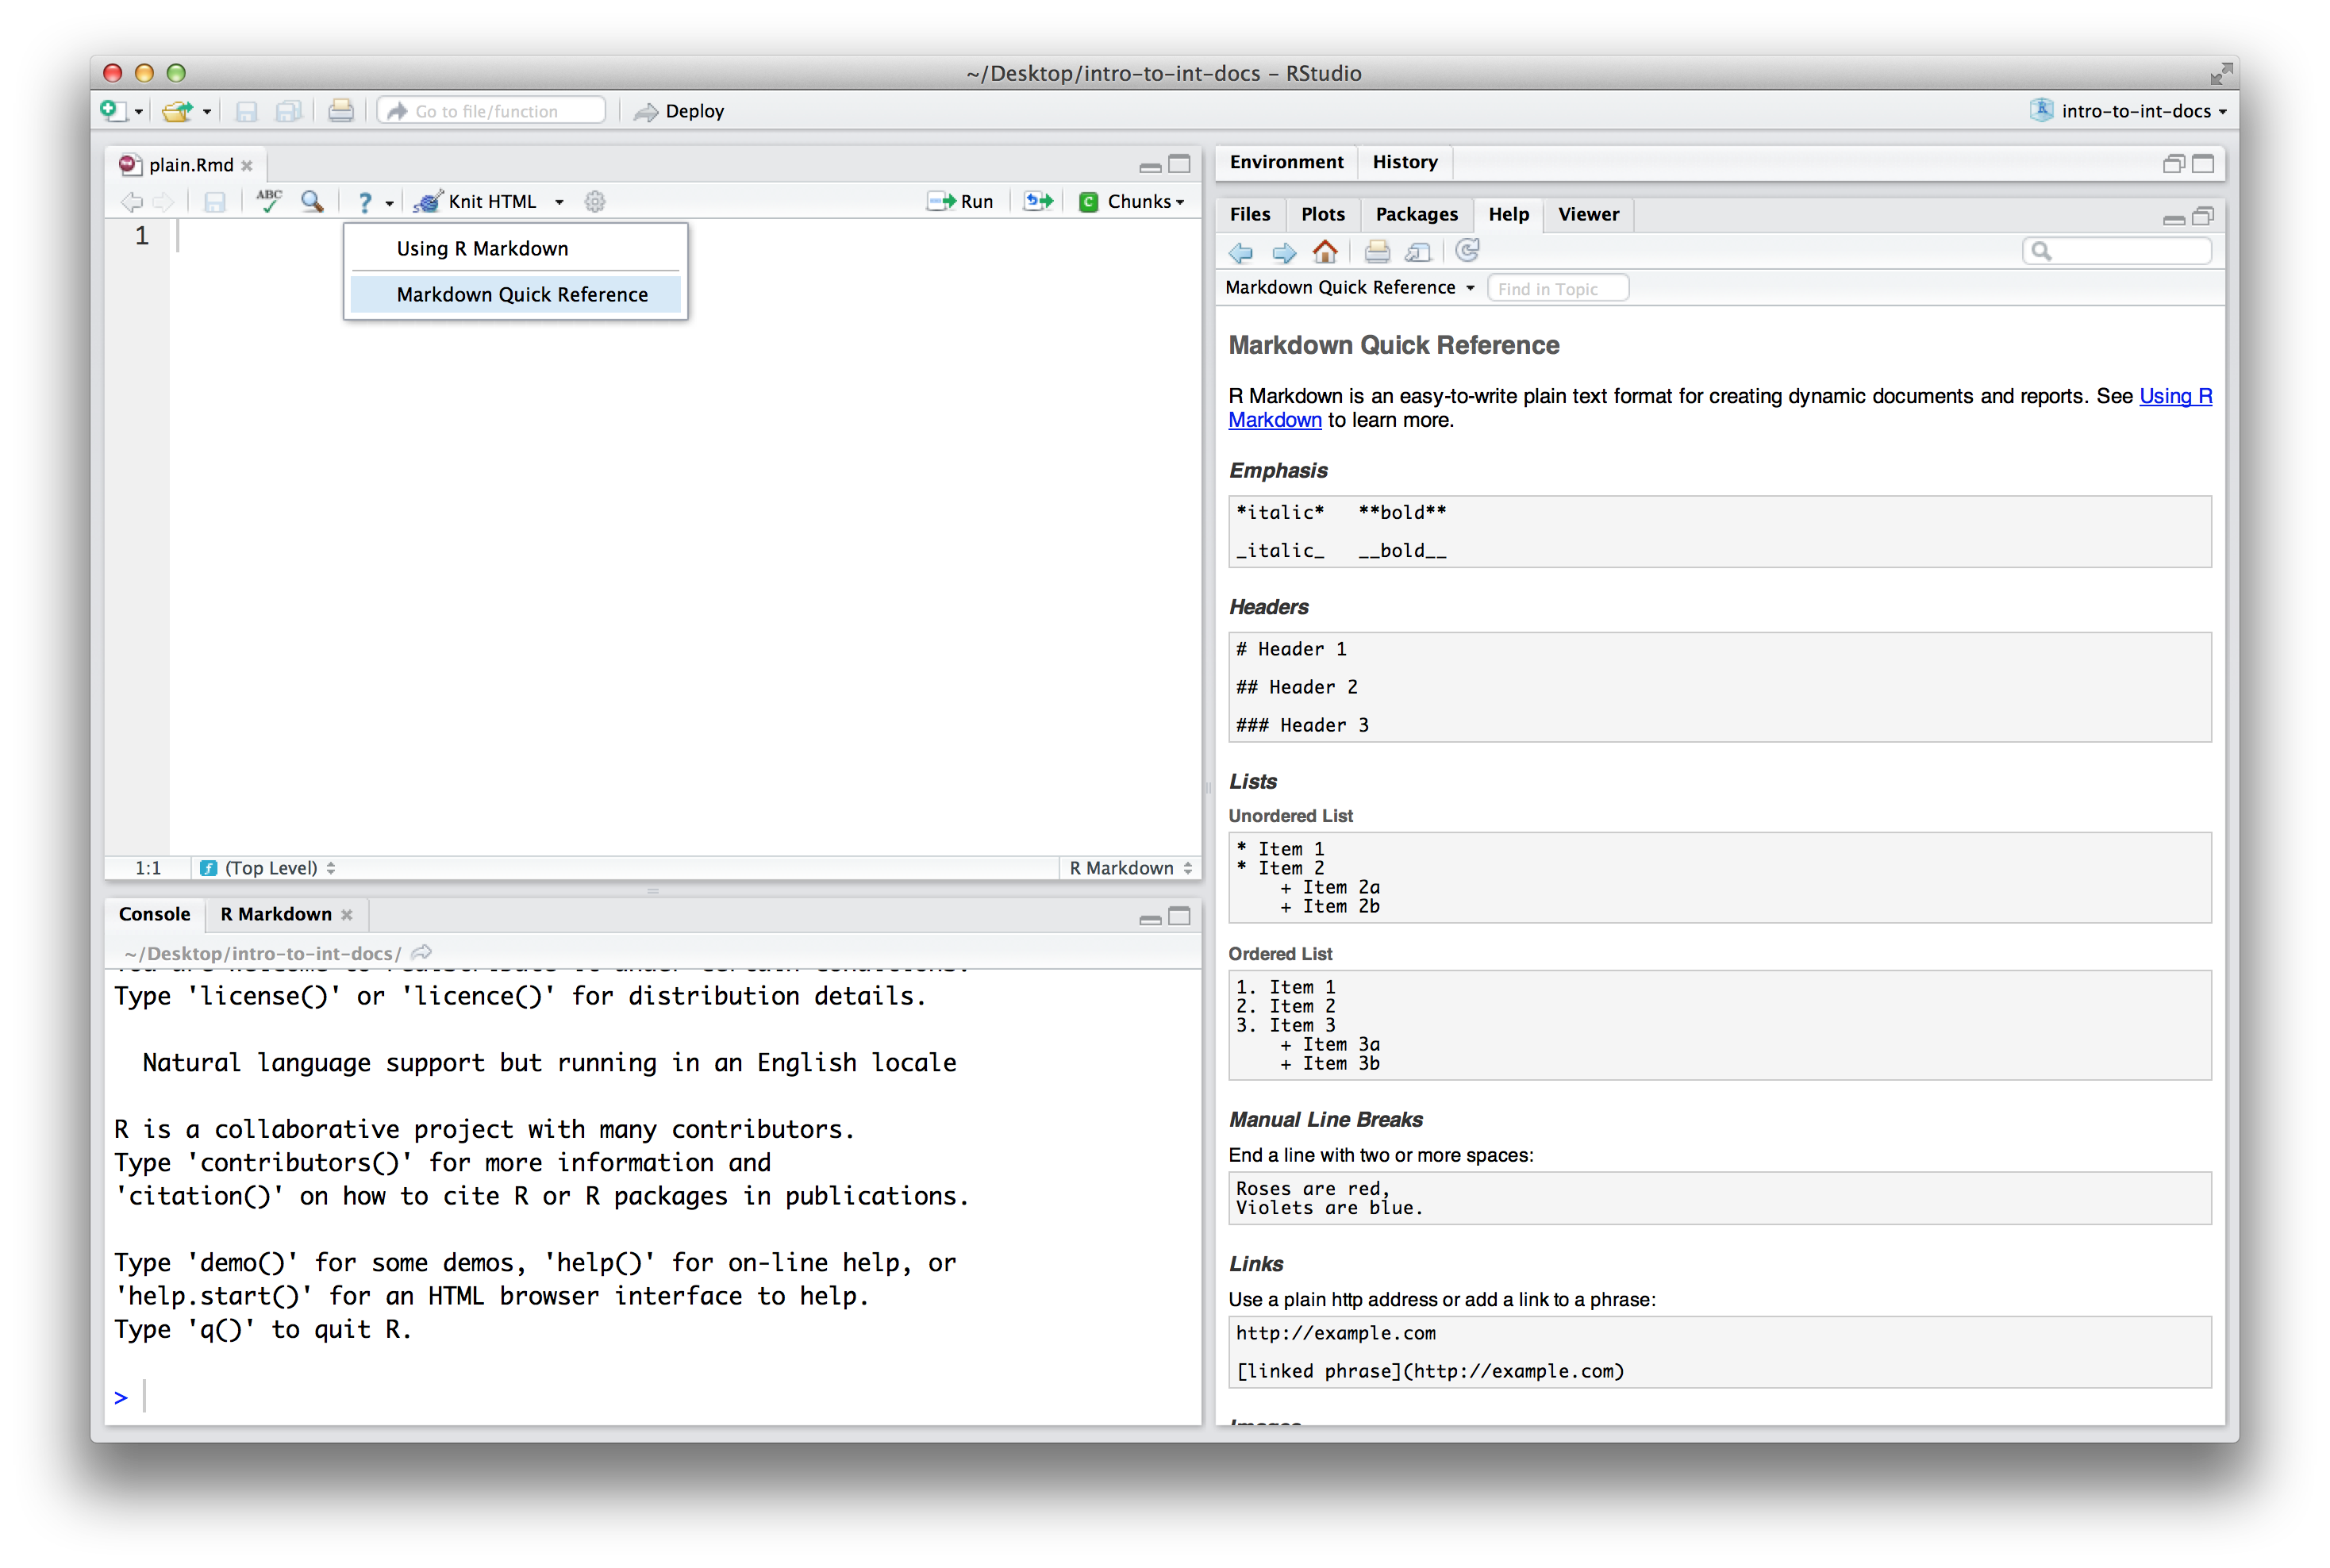Toggle the R Markdown file type indicator
Image resolution: width=2330 pixels, height=1568 pixels.
[x=1127, y=868]
